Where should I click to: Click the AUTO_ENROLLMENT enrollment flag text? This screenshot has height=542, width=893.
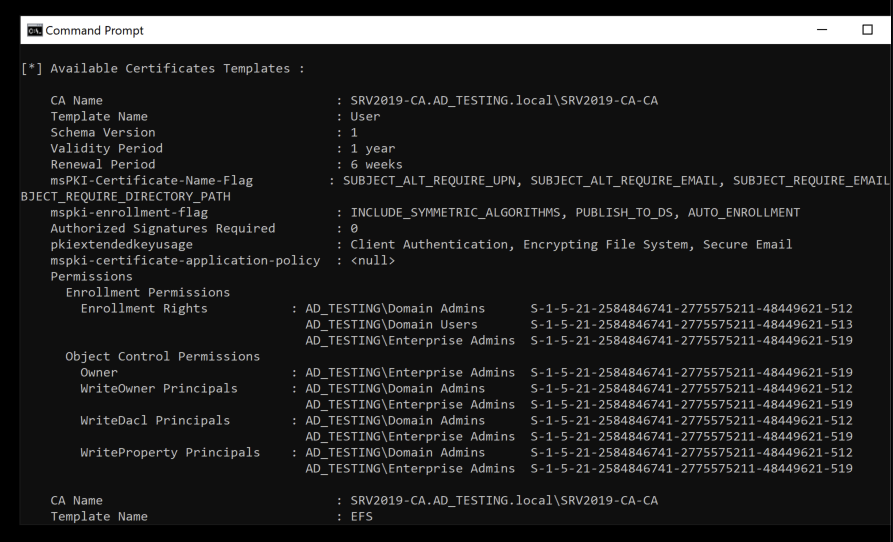coord(744,212)
